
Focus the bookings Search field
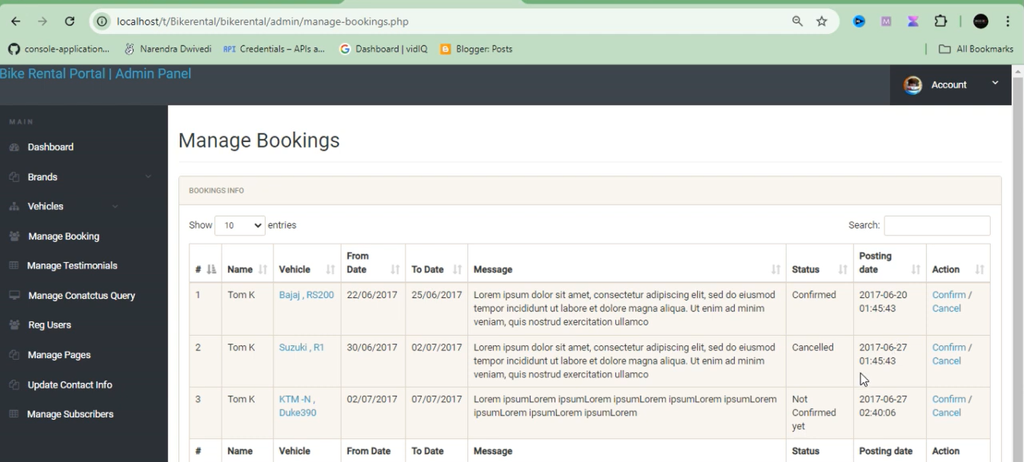pyautogui.click(x=936, y=225)
